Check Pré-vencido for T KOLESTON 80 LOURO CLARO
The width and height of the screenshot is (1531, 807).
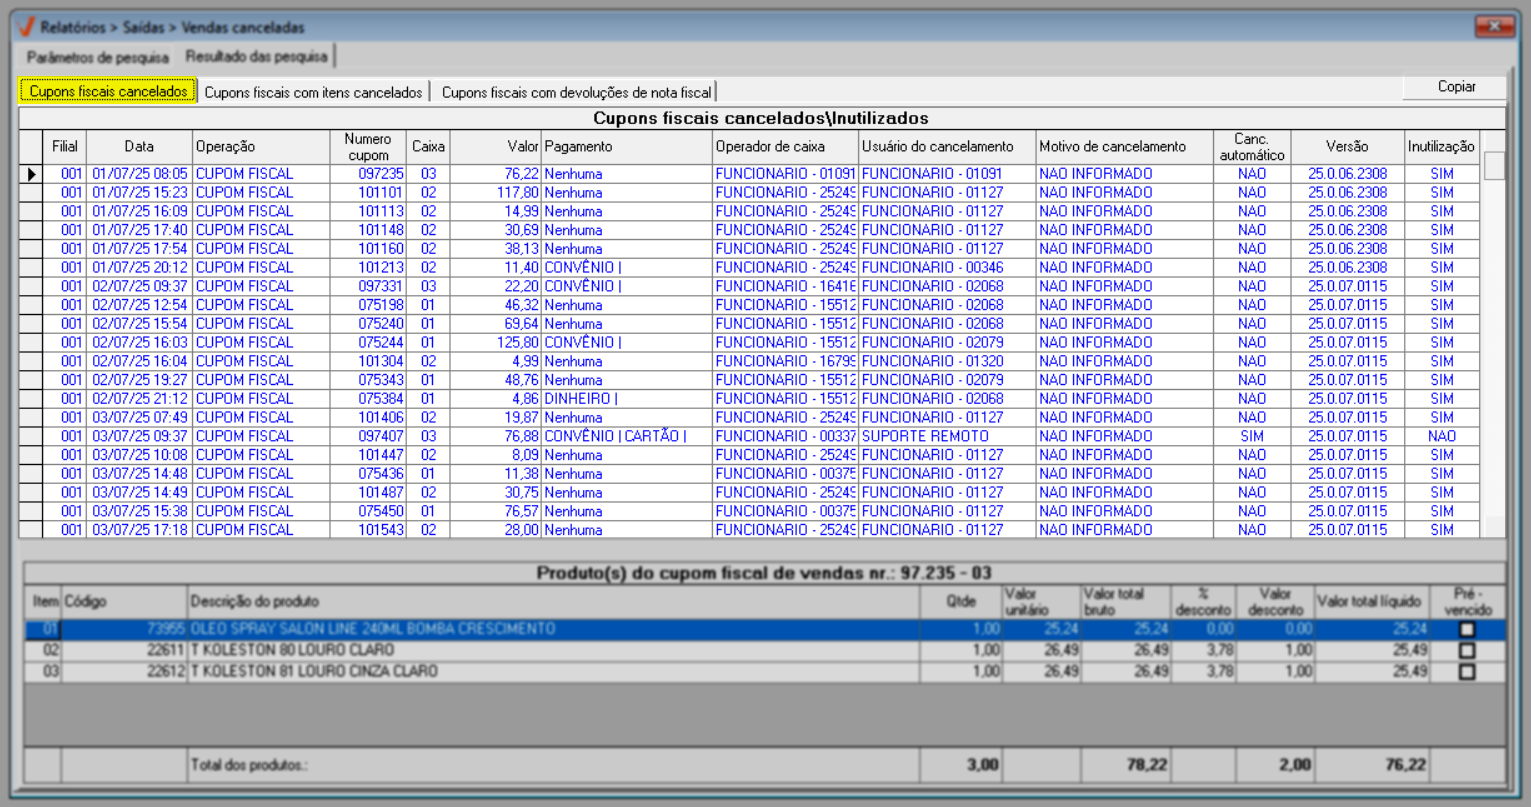click(1467, 651)
